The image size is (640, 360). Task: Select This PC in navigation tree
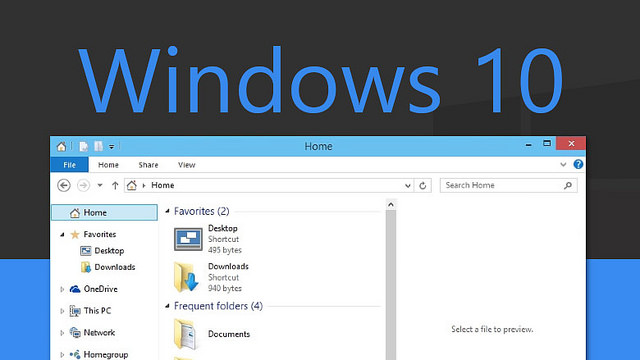97,311
